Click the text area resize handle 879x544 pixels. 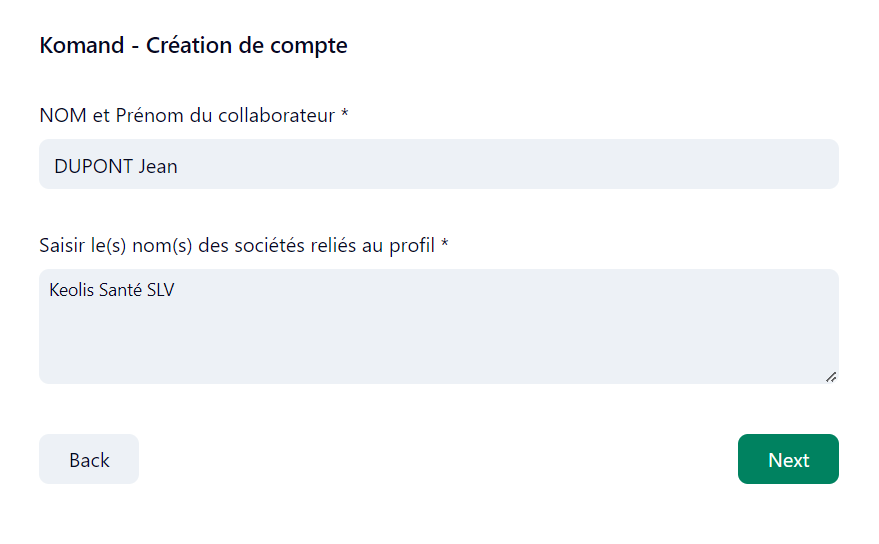830,376
